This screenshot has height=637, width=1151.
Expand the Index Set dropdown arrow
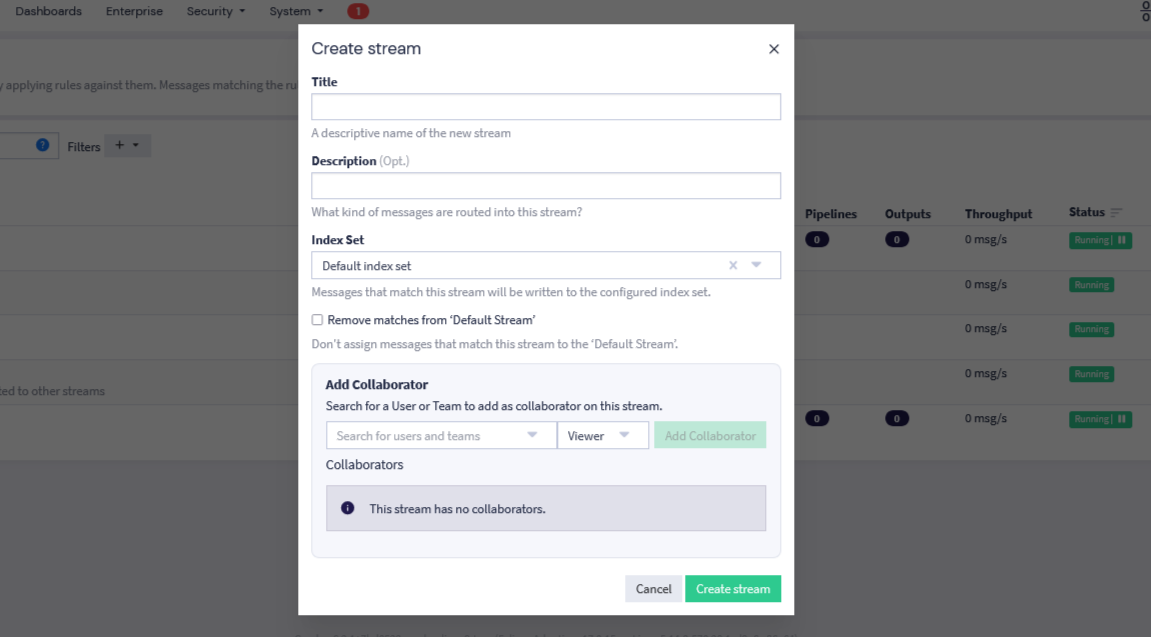coord(757,265)
